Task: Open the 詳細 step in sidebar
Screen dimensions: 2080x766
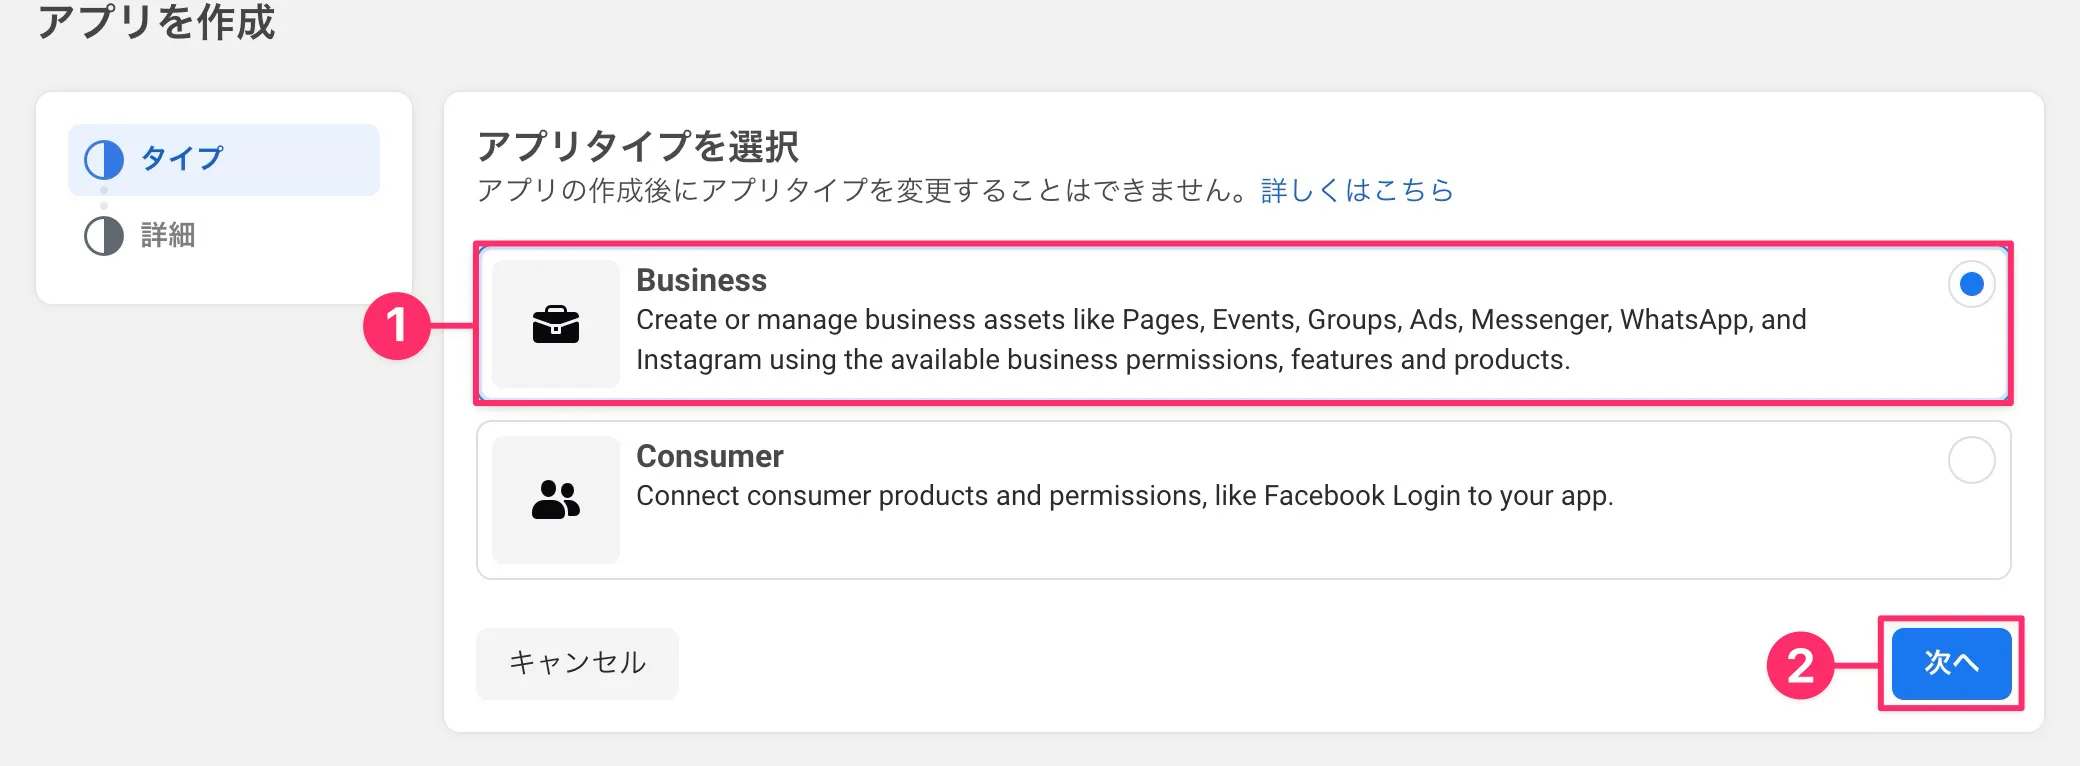Action: 168,236
